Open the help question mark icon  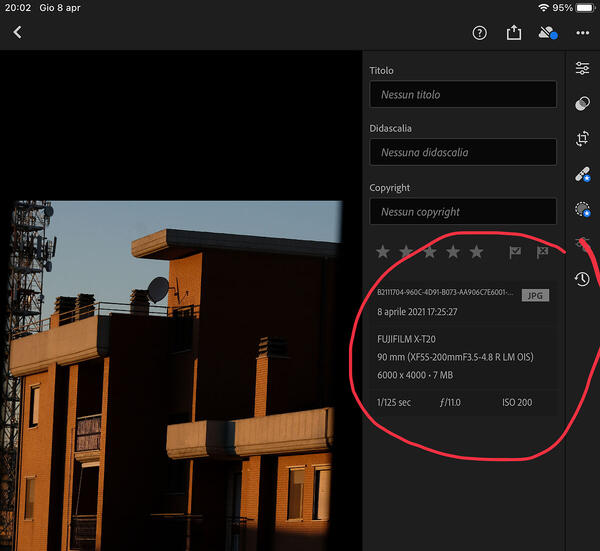click(x=479, y=33)
